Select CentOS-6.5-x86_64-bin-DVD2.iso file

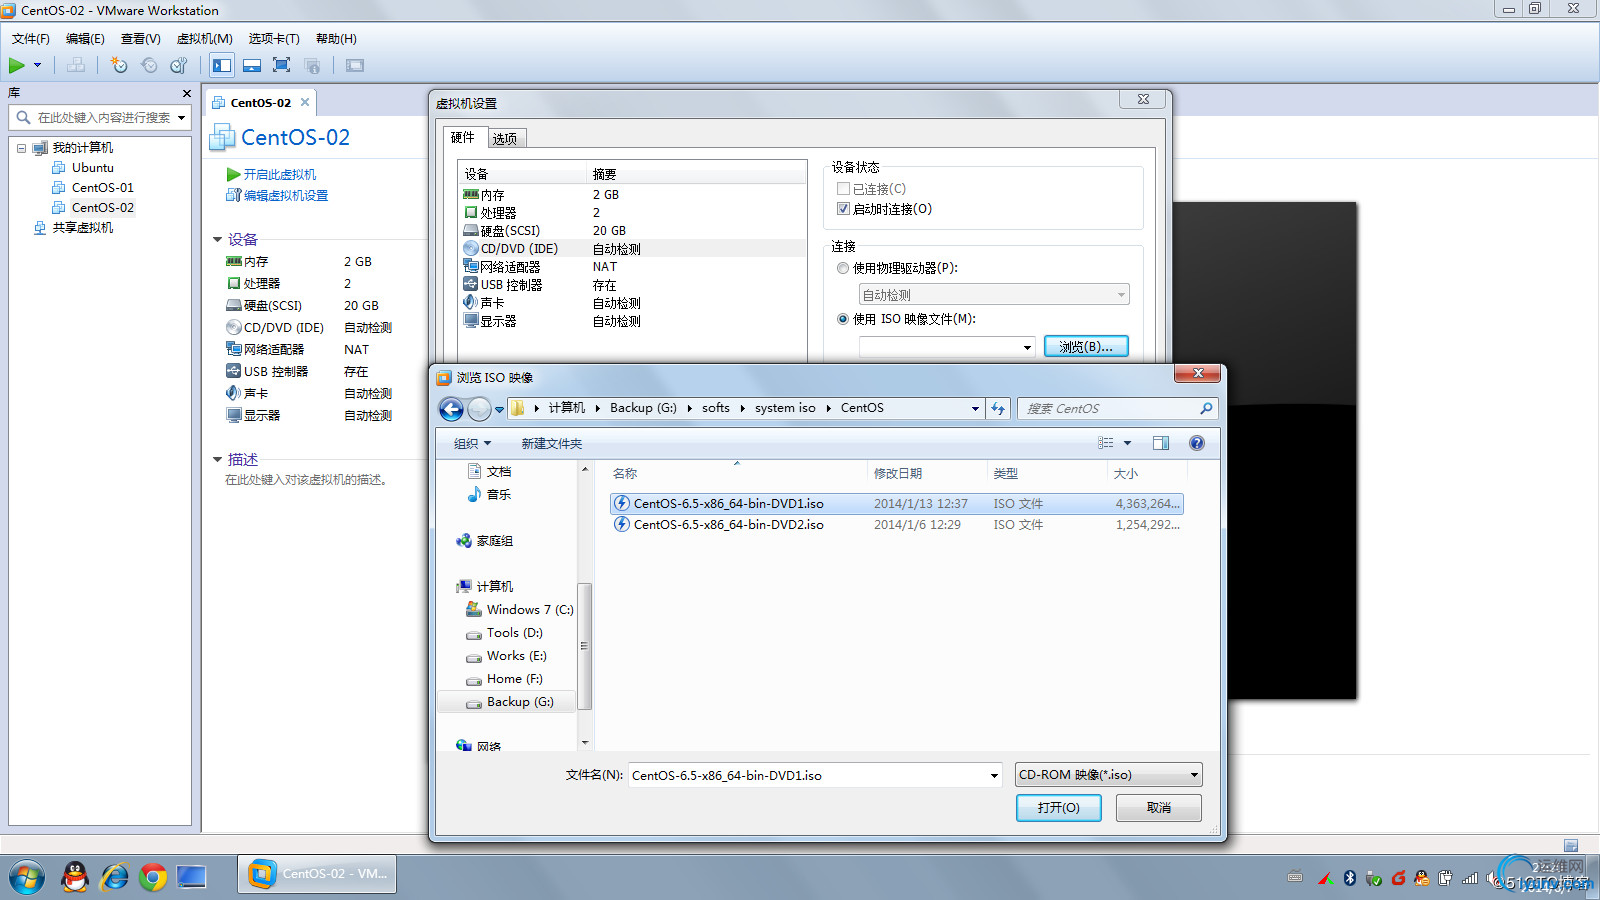point(897,525)
